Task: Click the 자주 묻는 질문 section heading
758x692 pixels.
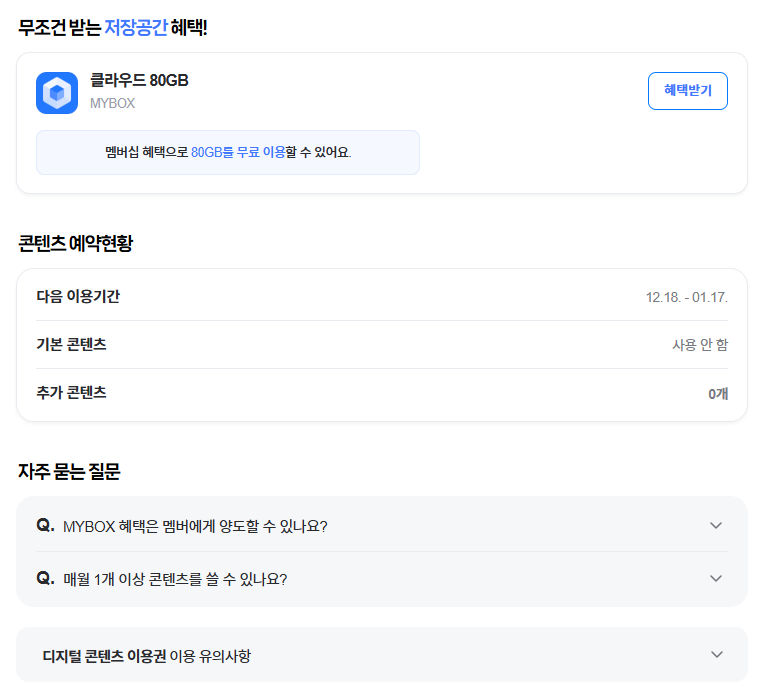Action: point(69,471)
